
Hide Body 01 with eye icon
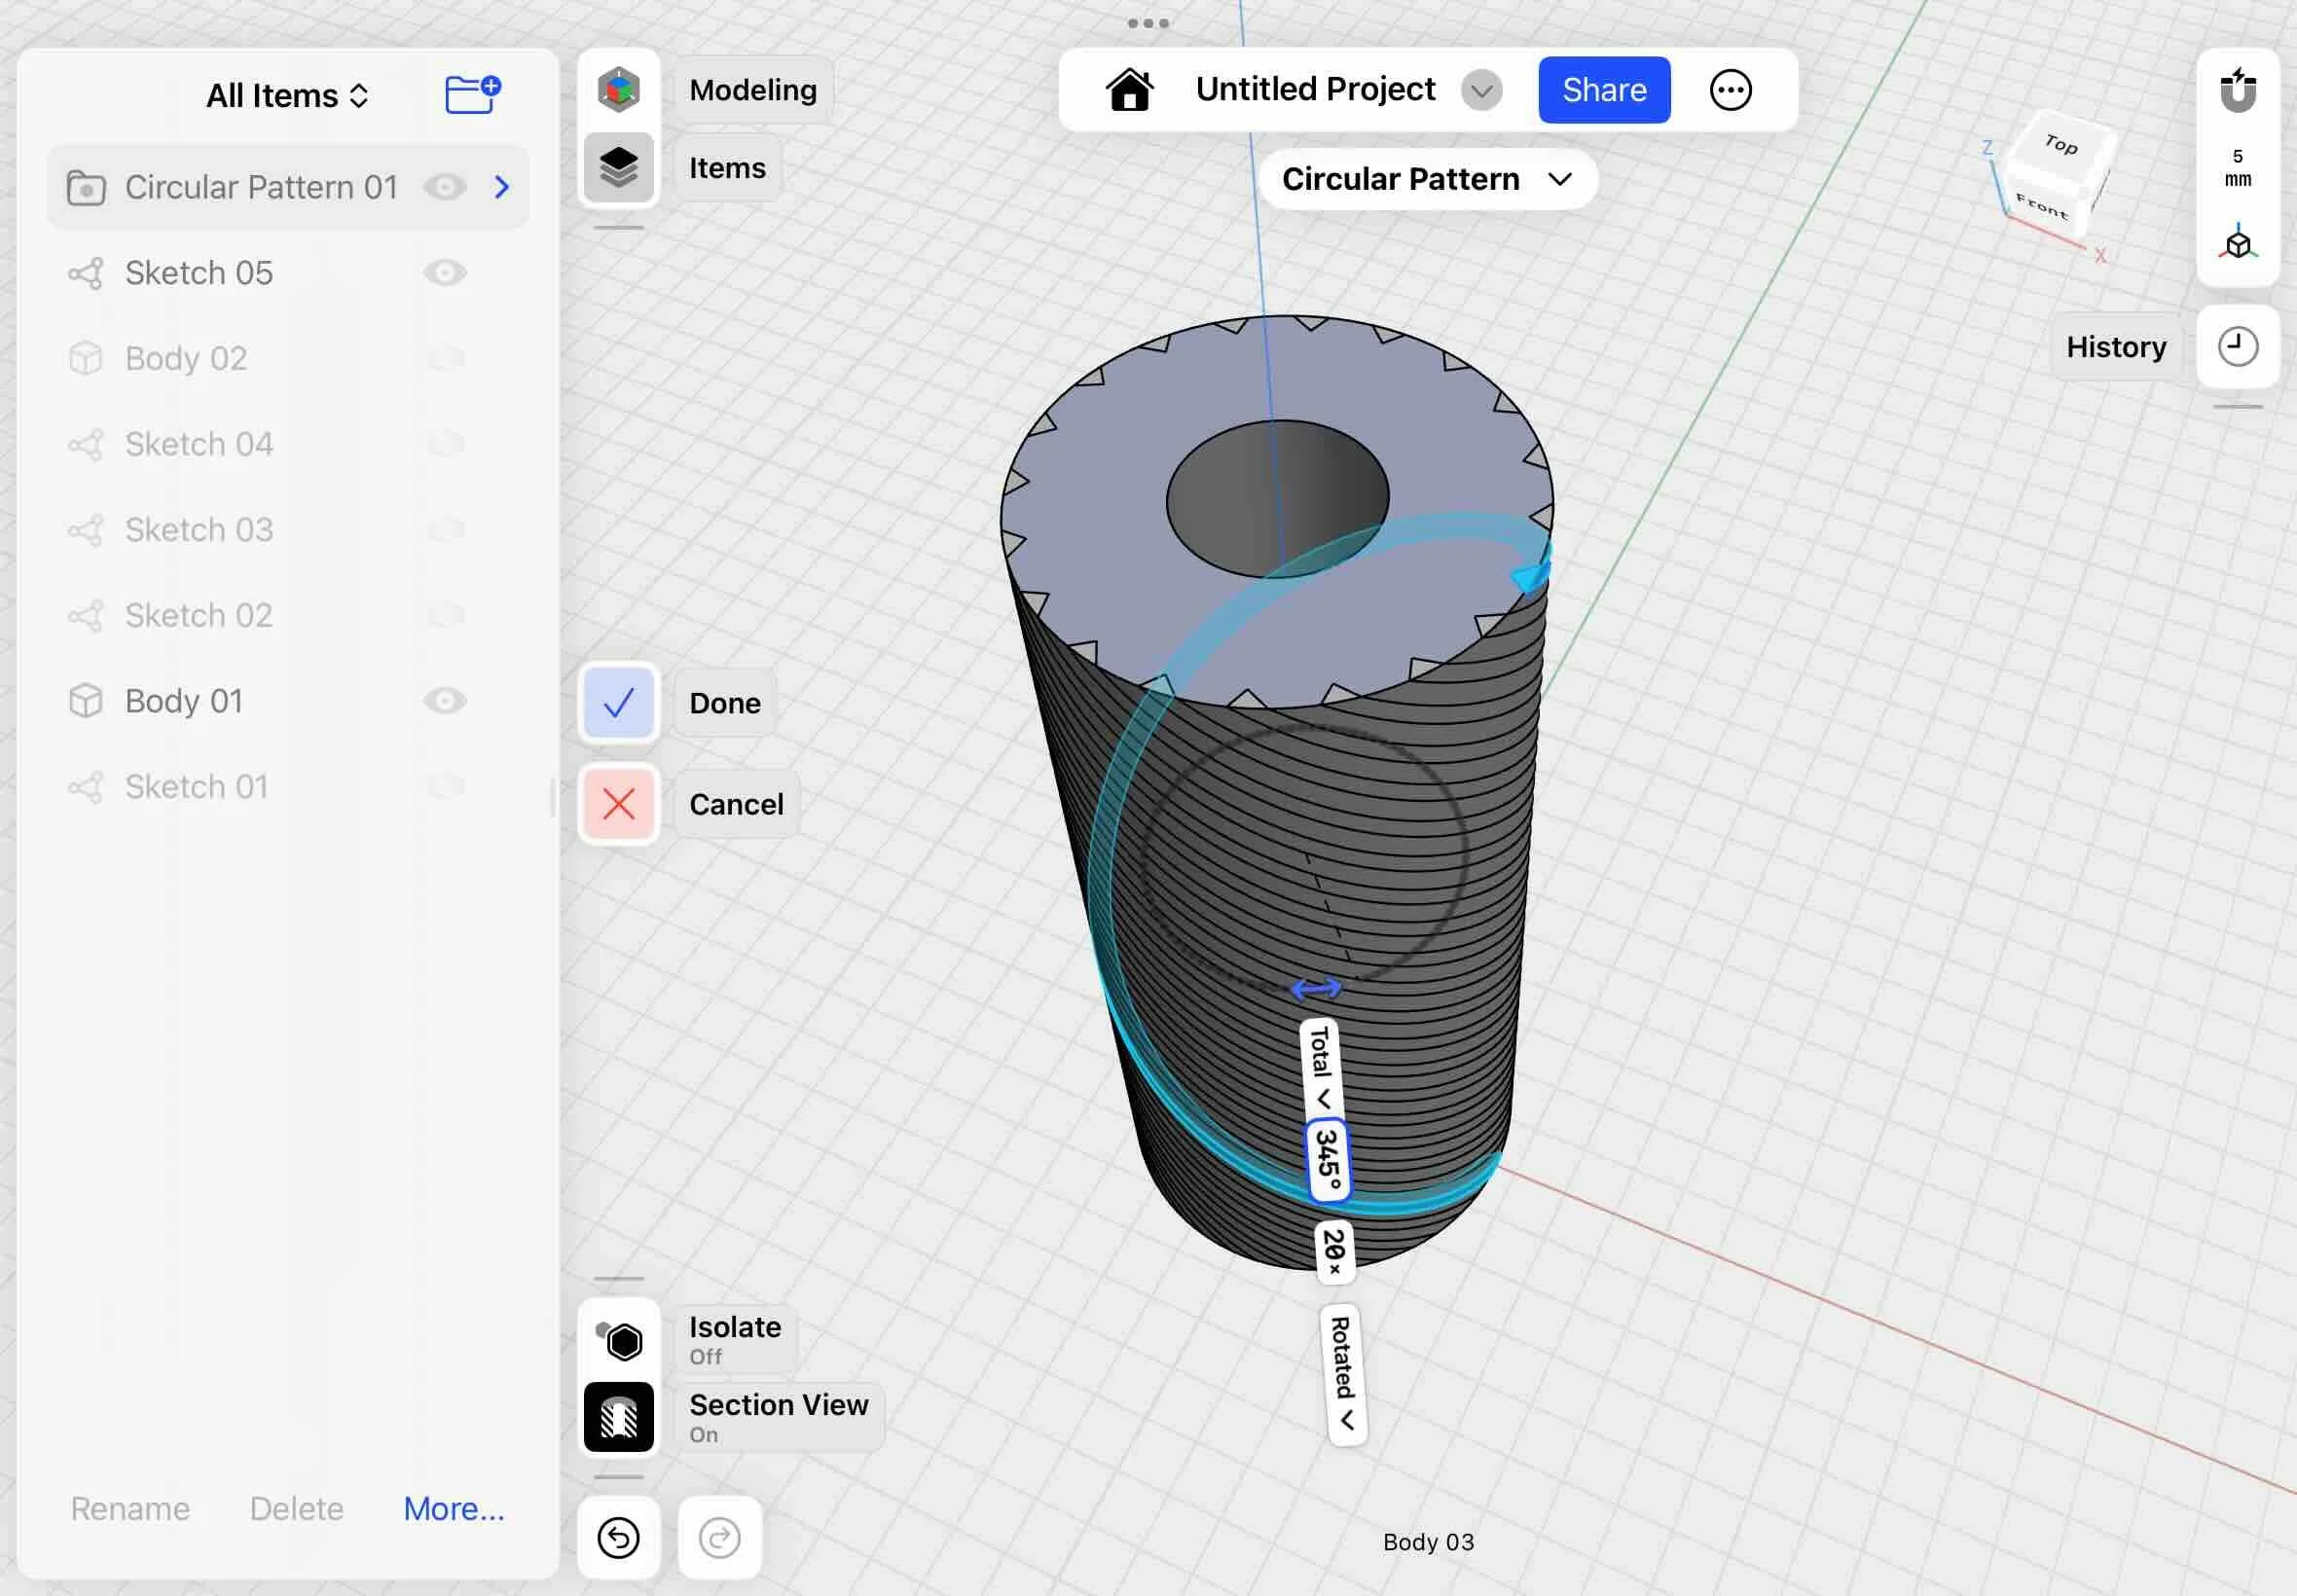tap(444, 701)
